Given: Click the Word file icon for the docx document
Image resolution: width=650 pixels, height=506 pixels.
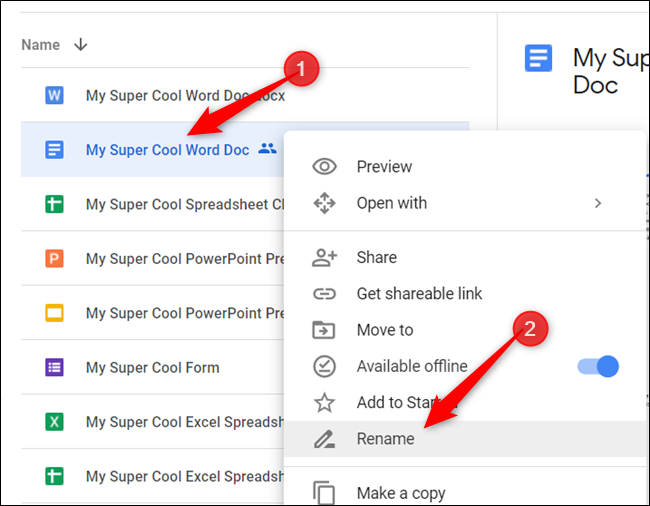Looking at the screenshot, I should point(54,96).
